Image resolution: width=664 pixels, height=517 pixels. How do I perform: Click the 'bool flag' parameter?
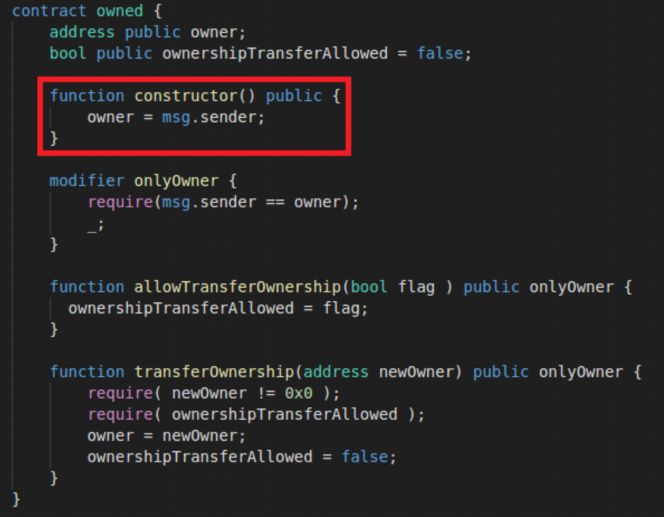tap(393, 288)
